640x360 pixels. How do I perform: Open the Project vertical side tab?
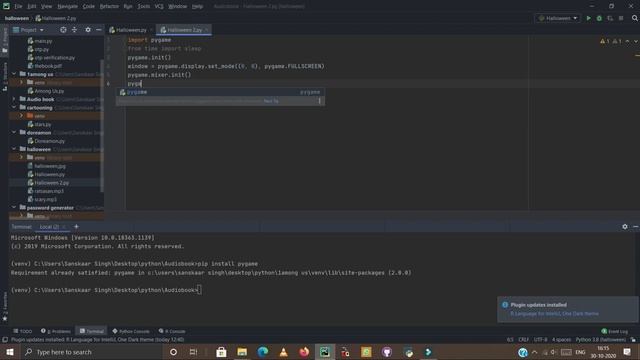point(4,40)
